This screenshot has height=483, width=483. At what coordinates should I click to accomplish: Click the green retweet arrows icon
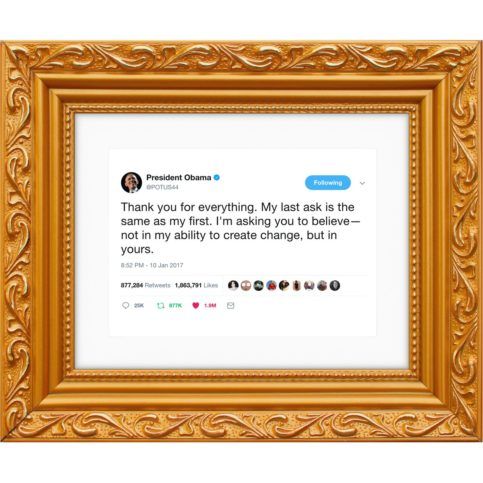point(161,305)
